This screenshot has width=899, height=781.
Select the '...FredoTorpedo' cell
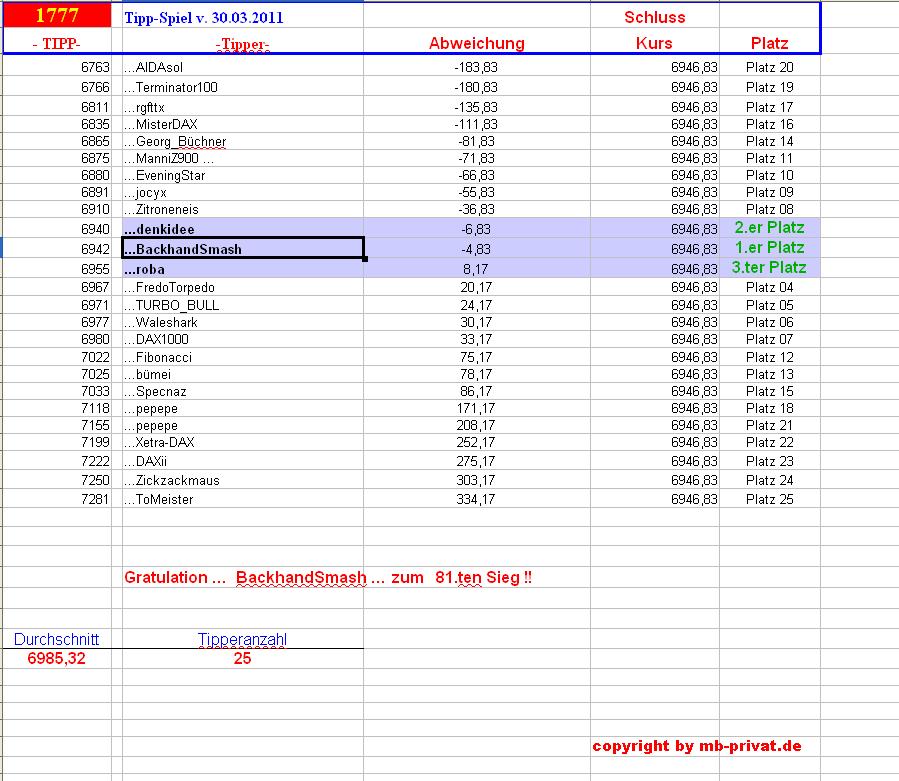tap(243, 287)
